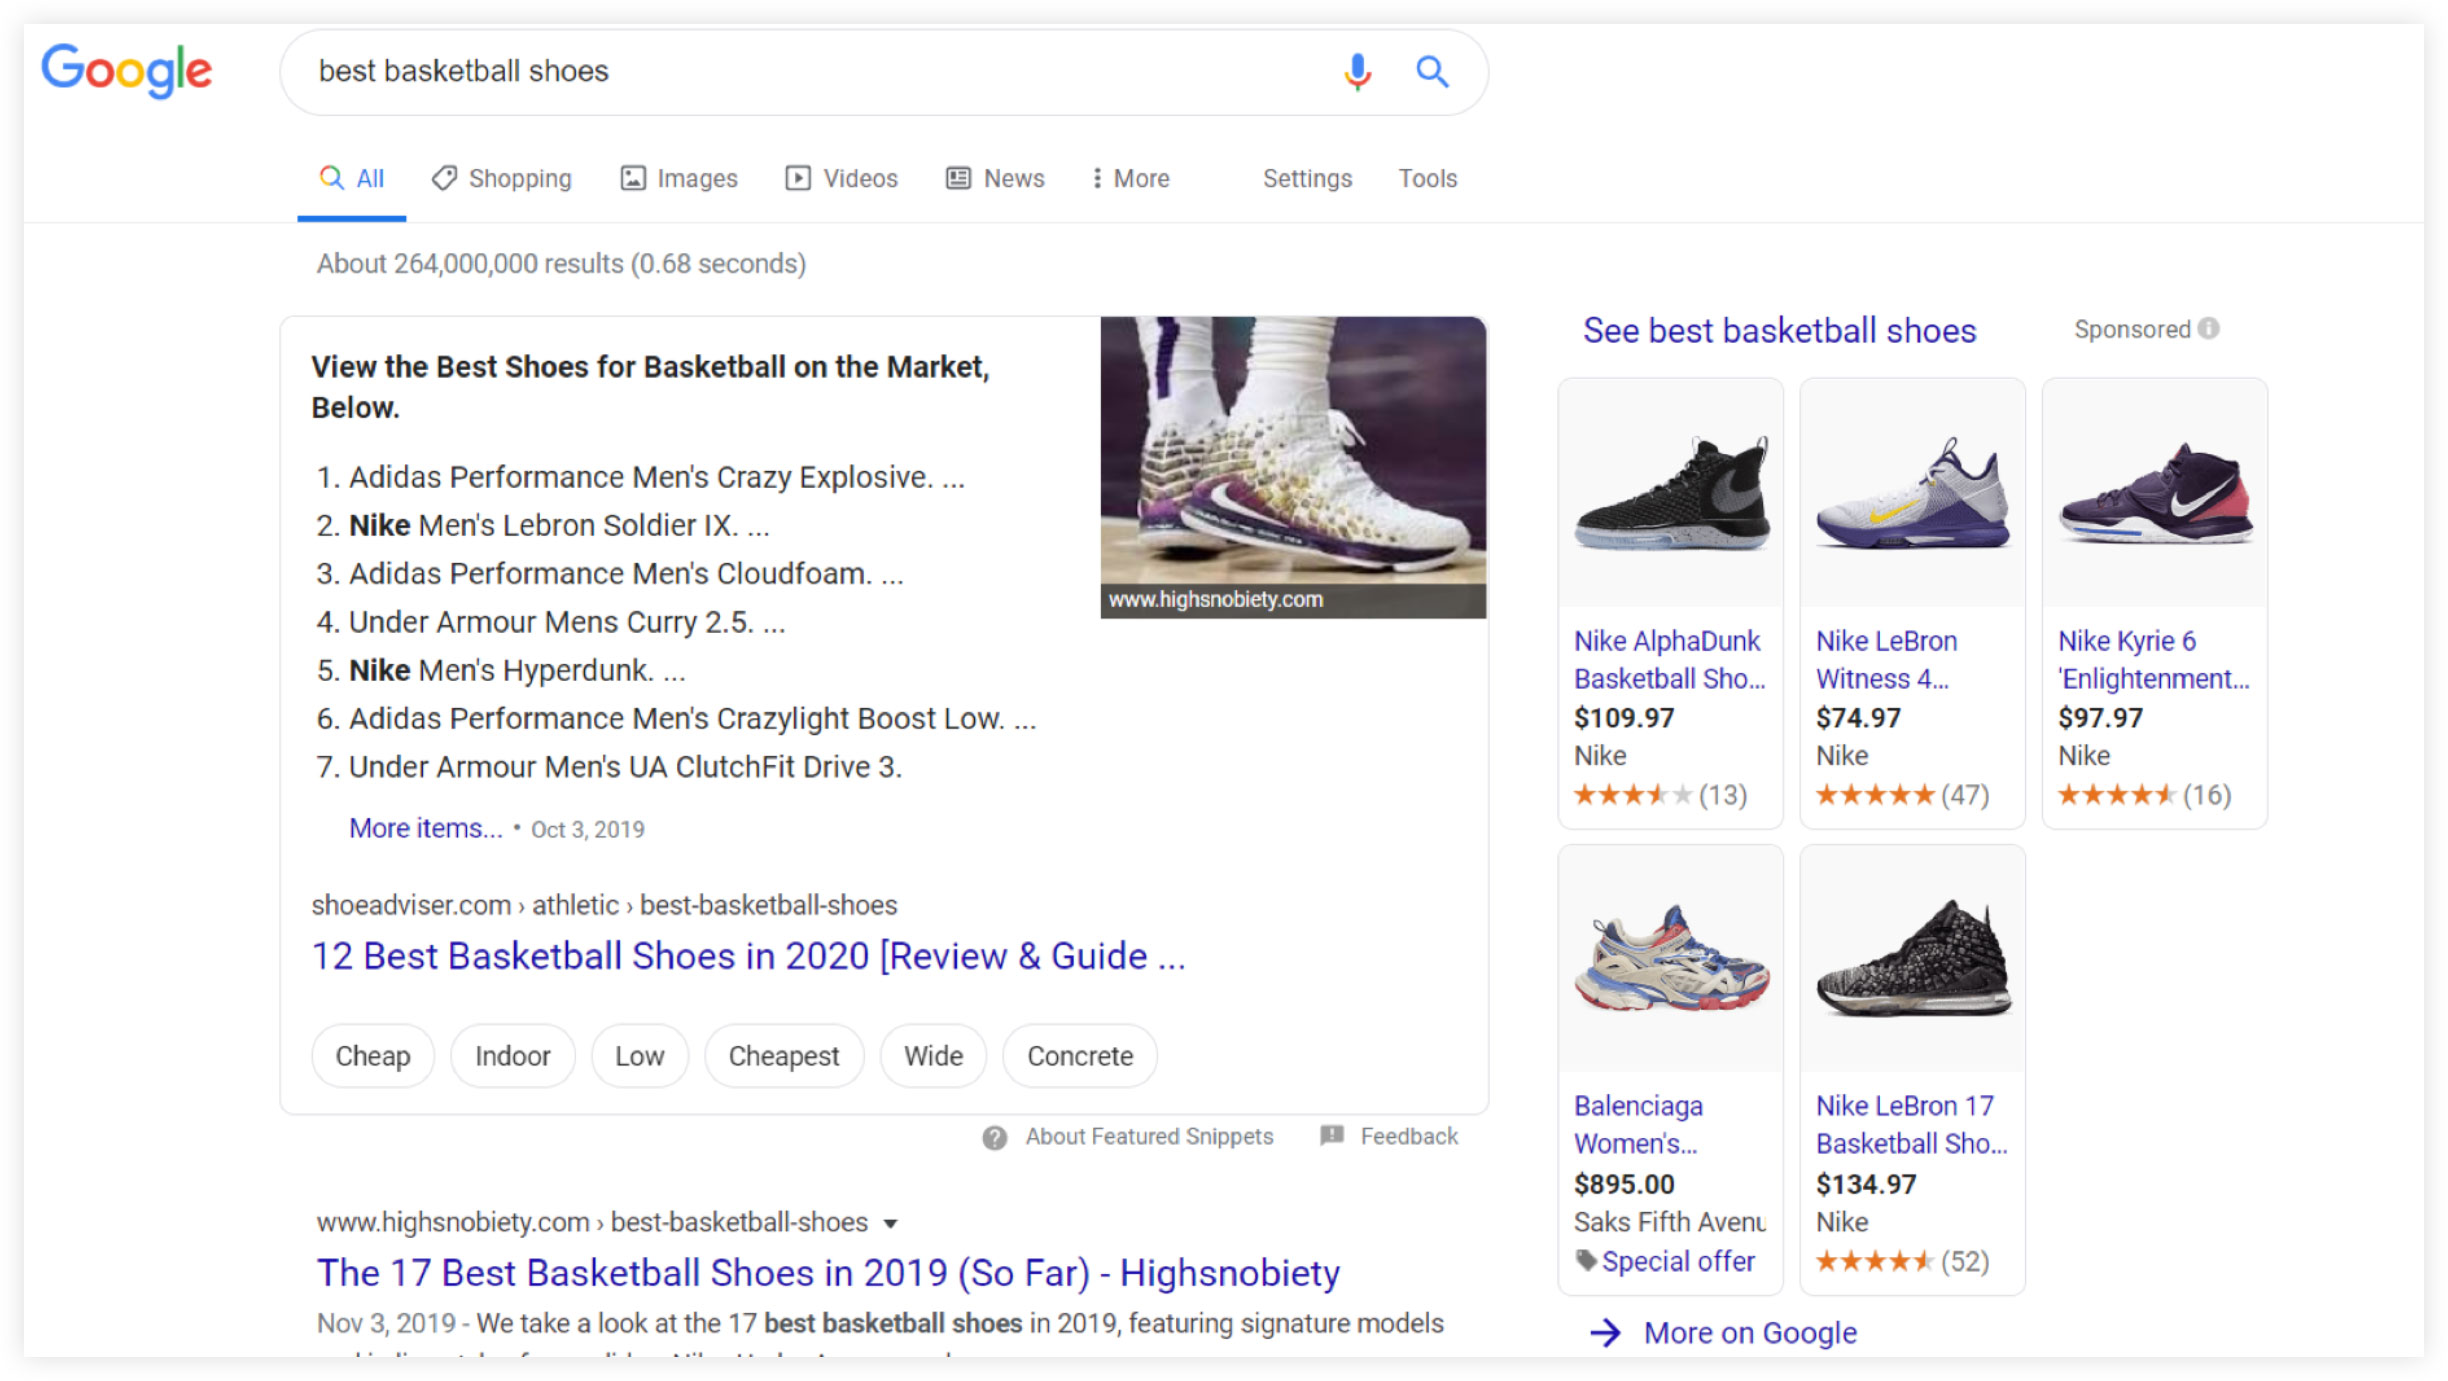This screenshot has width=2448, height=1381.
Task: Switch to the Videos tab
Action: 842,178
